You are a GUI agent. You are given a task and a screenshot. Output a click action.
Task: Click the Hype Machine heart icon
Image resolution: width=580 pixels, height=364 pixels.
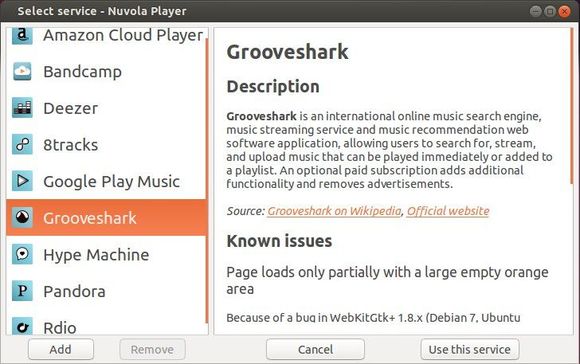[x=22, y=254]
